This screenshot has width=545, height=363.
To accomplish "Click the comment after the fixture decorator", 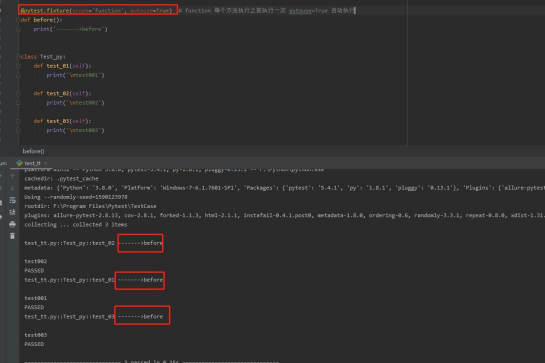I will [267, 10].
